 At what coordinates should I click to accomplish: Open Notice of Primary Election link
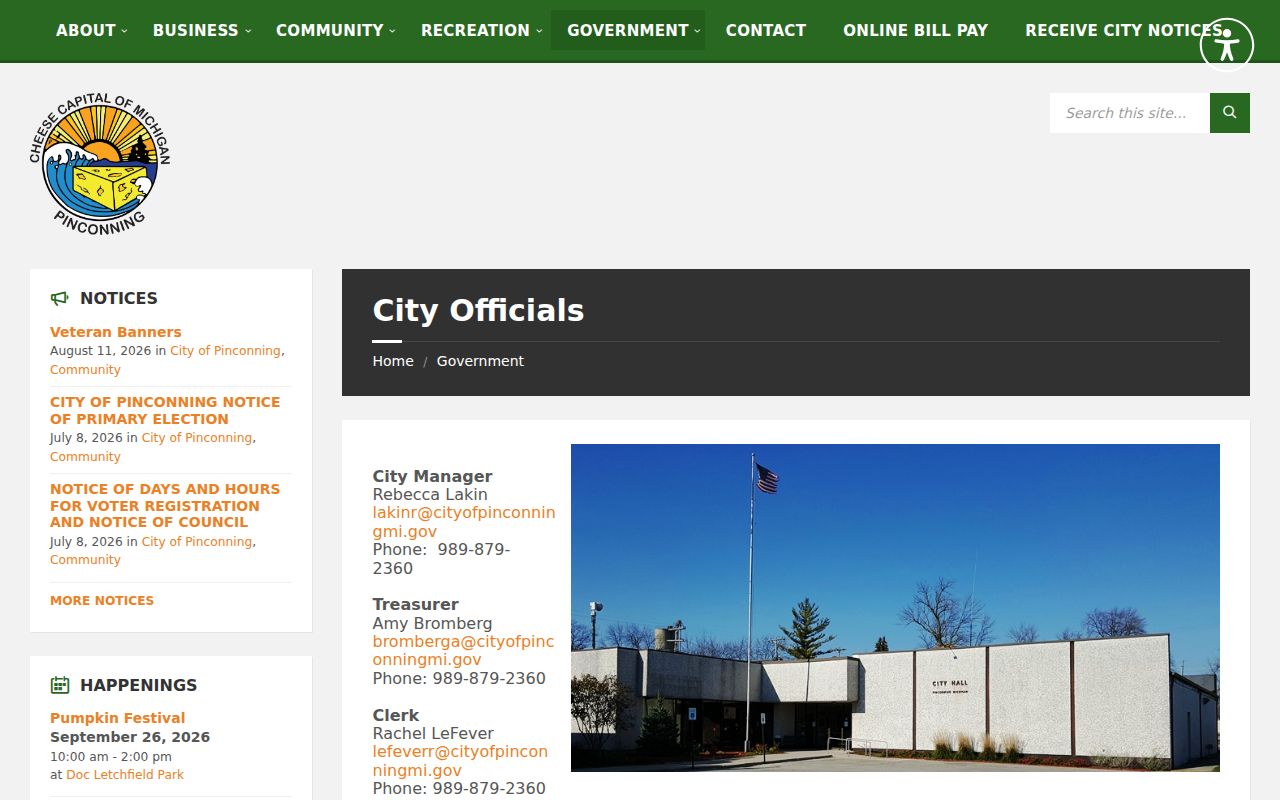pyautogui.click(x=165, y=410)
